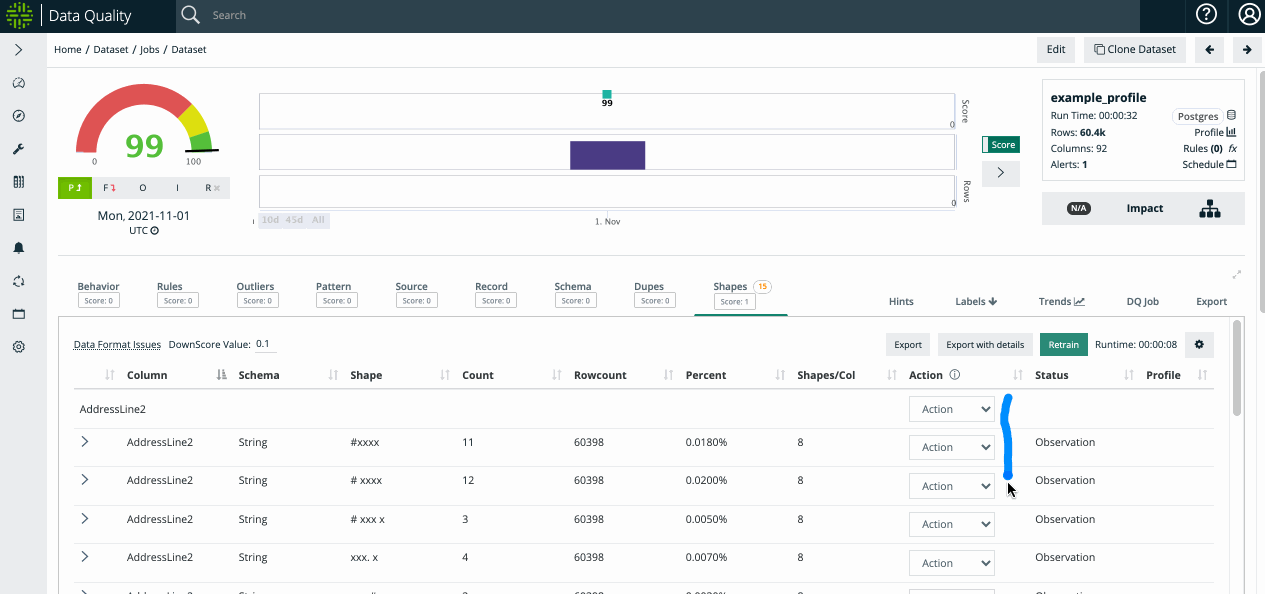Click the DownScore Value input field
1265x594 pixels.
tap(264, 344)
